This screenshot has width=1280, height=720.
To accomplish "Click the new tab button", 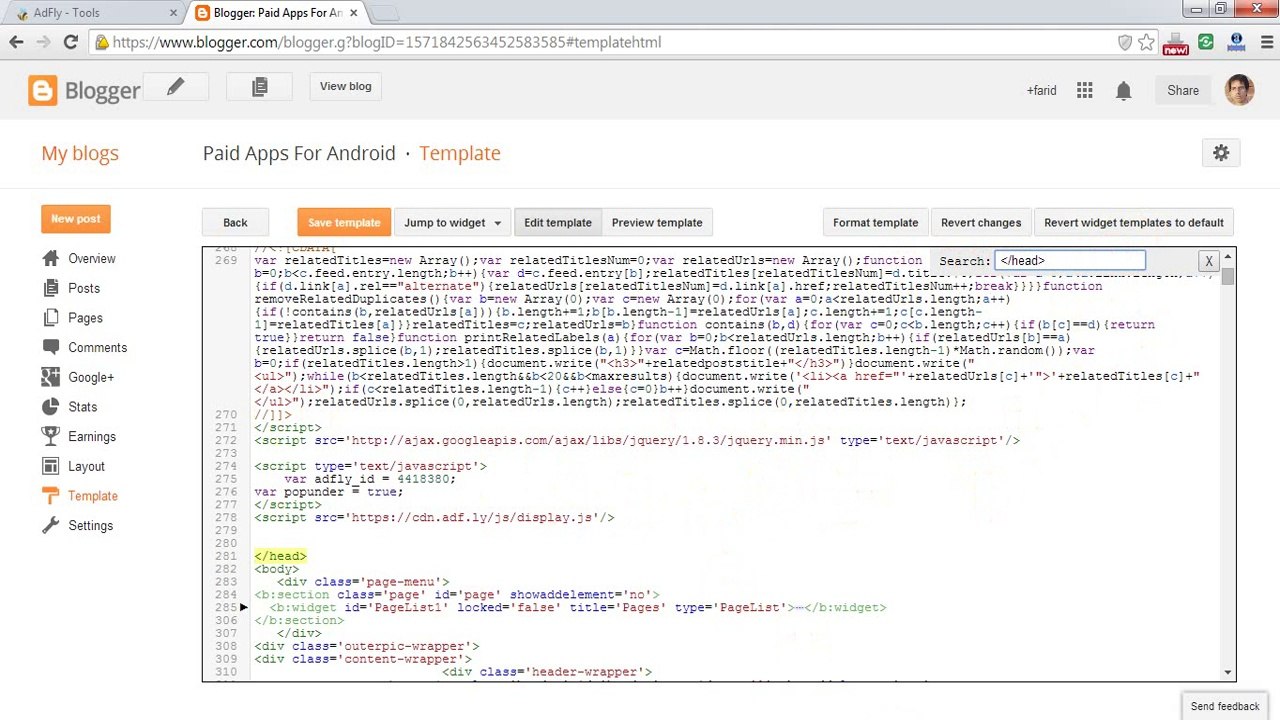I will click(x=385, y=13).
